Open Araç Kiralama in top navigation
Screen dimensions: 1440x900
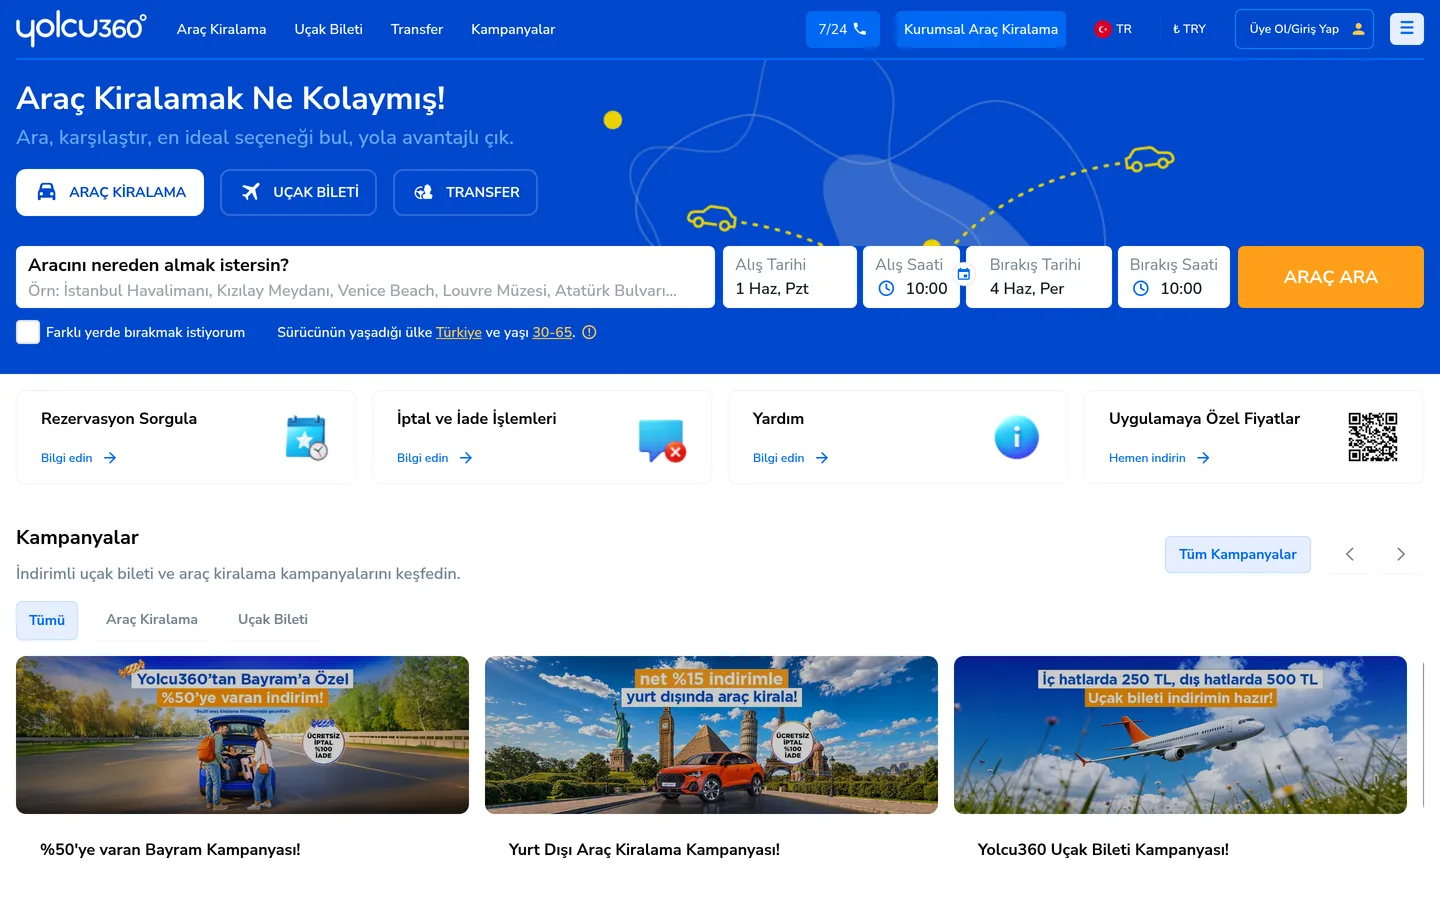(x=222, y=29)
